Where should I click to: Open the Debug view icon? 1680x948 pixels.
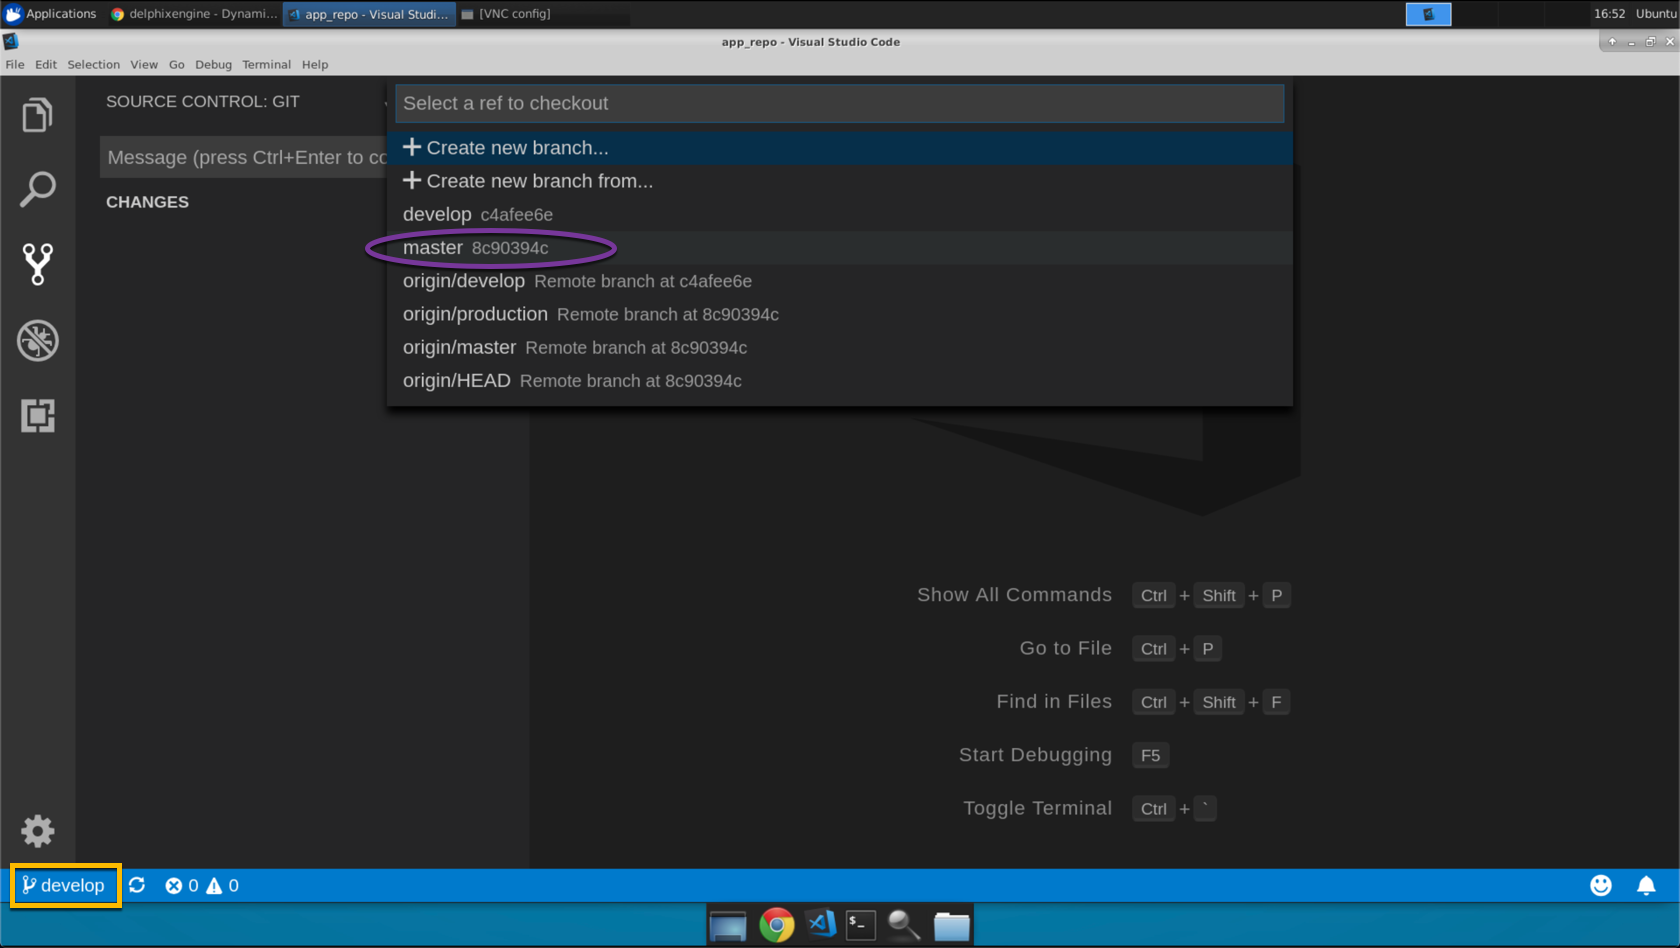click(37, 340)
